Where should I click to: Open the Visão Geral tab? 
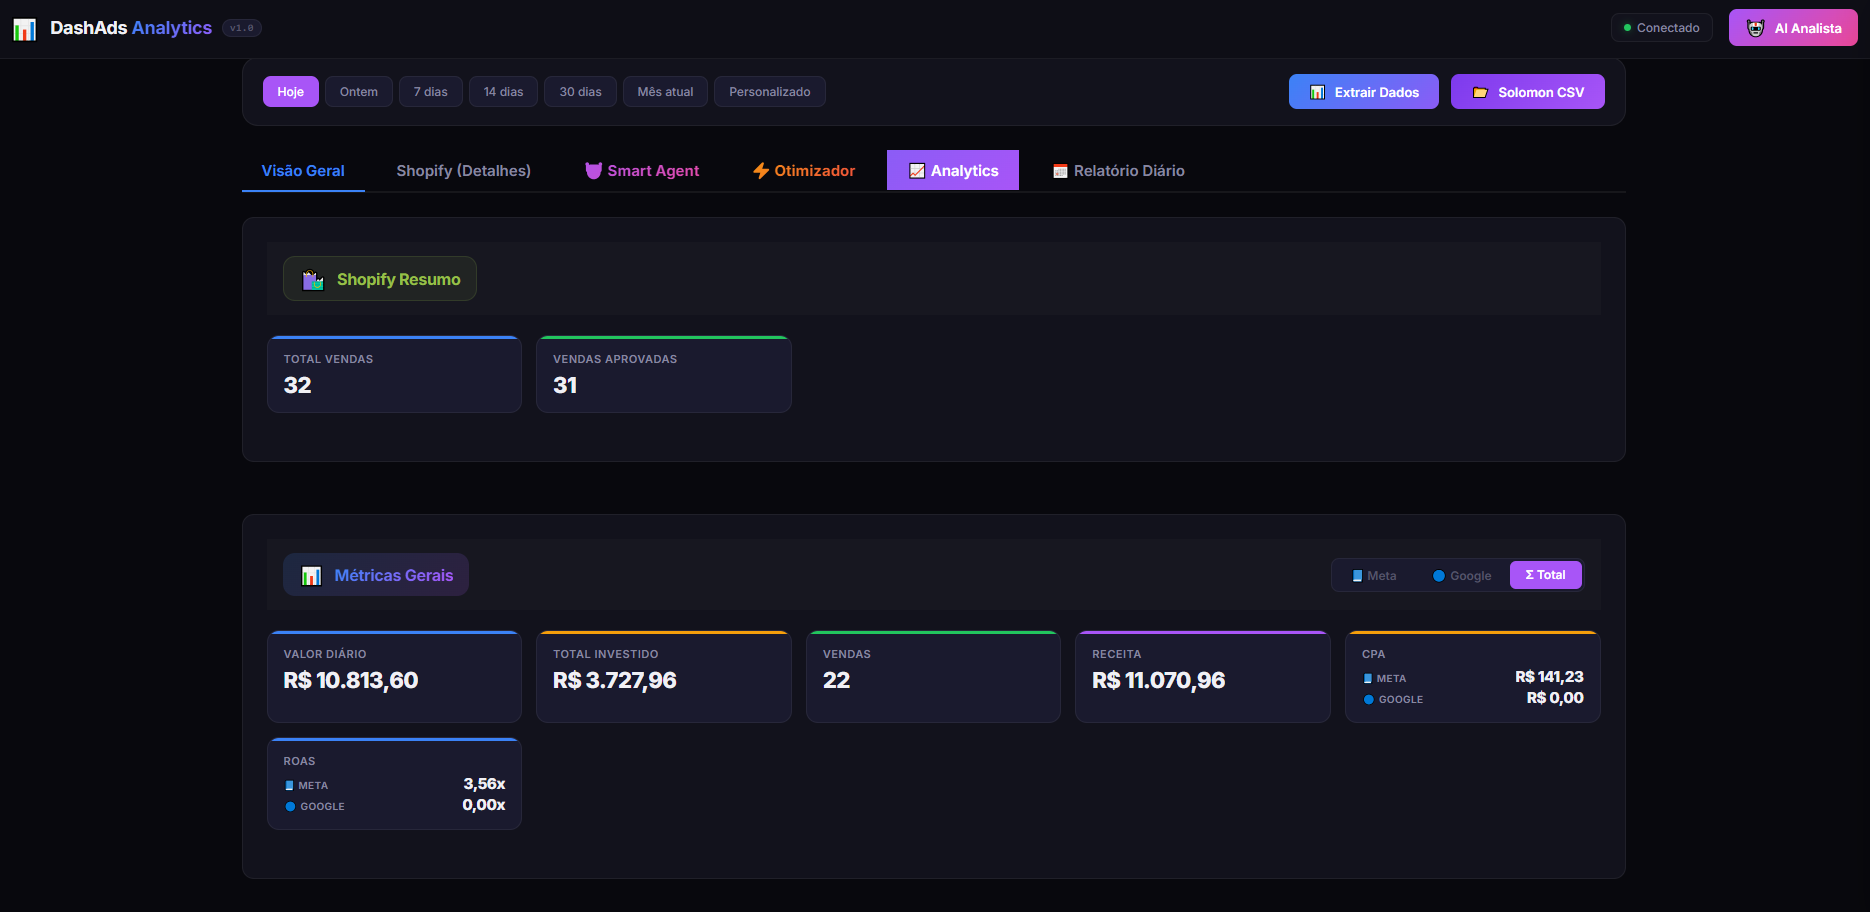coord(303,171)
